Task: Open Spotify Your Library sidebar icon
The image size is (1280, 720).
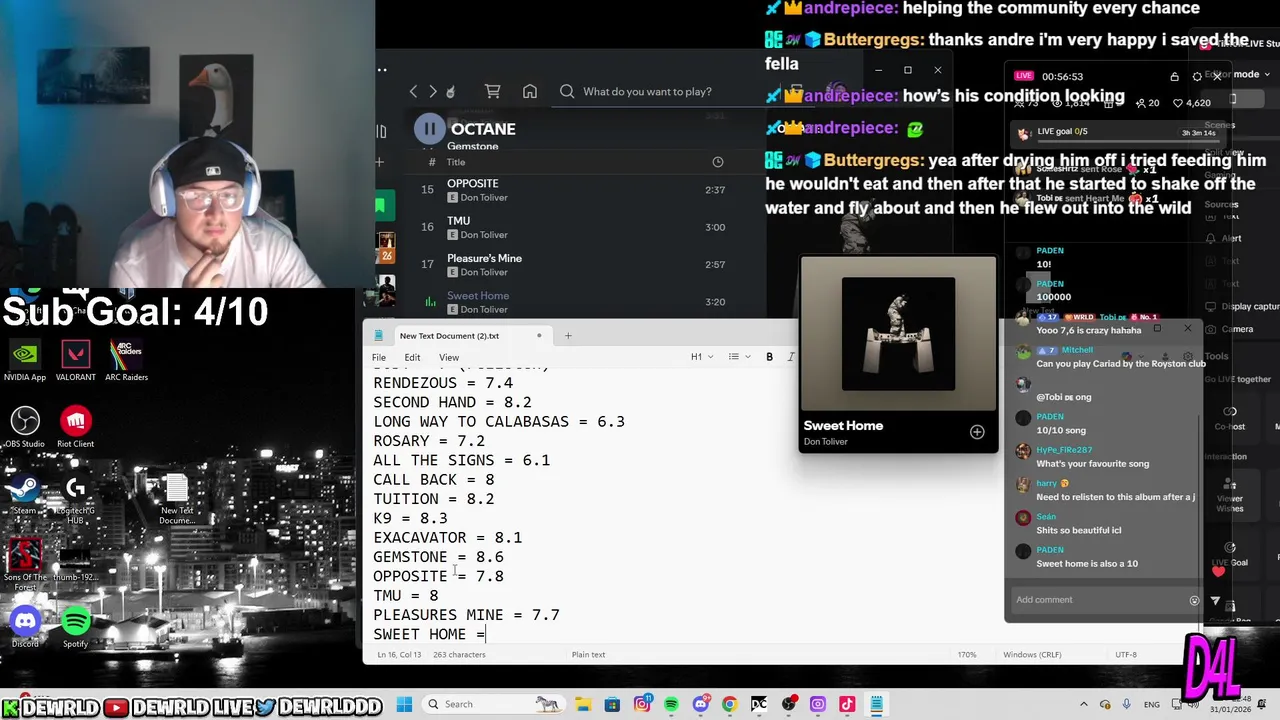Action: (x=381, y=131)
